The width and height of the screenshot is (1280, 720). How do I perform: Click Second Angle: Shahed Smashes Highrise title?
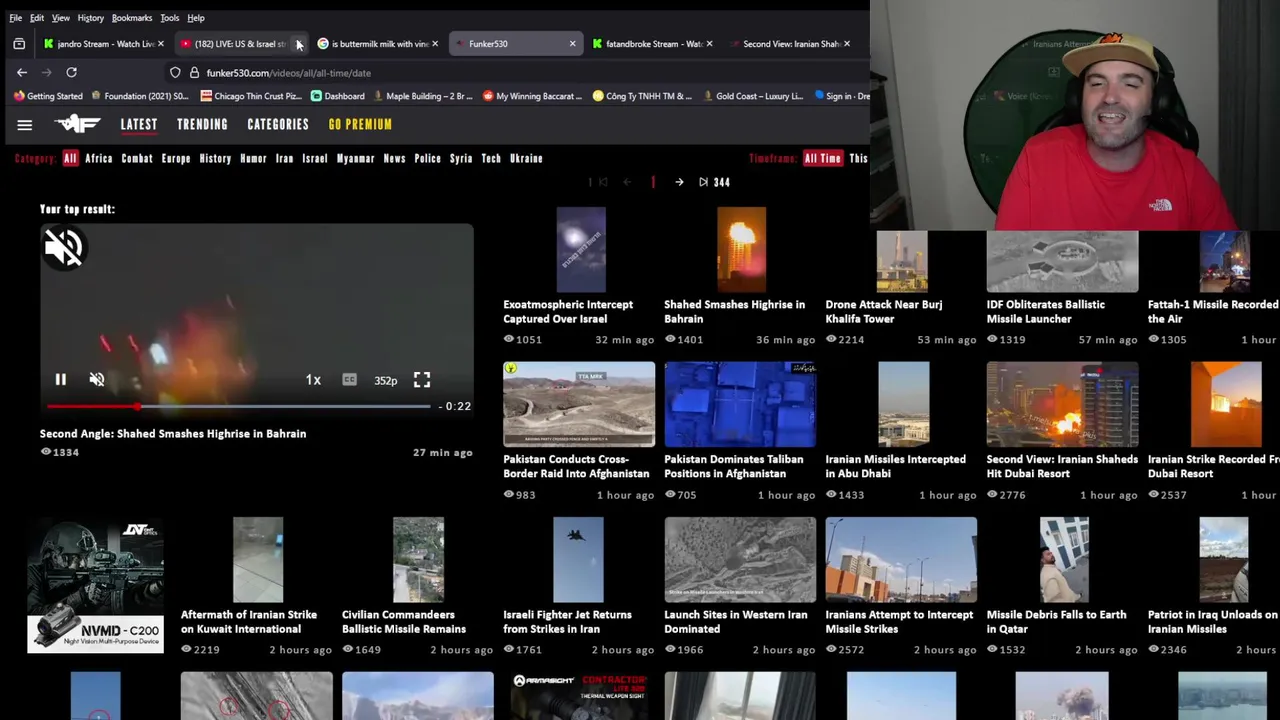173,434
